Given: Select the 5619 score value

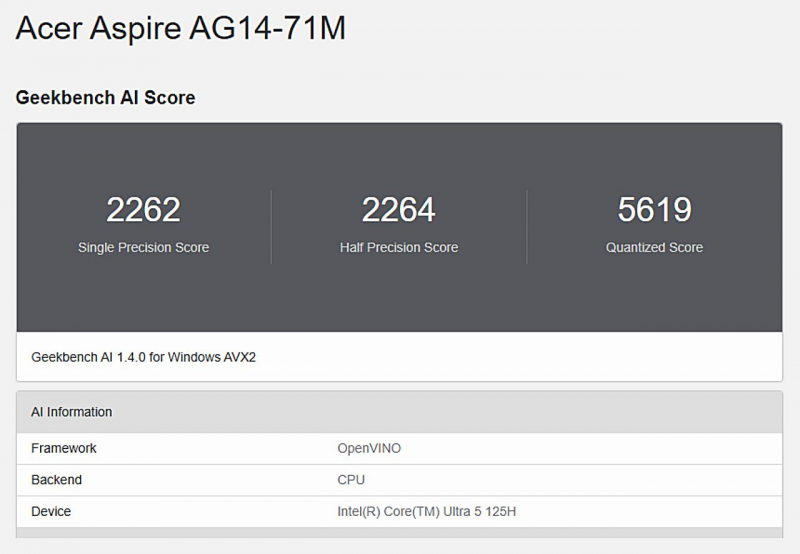Looking at the screenshot, I should point(654,210).
